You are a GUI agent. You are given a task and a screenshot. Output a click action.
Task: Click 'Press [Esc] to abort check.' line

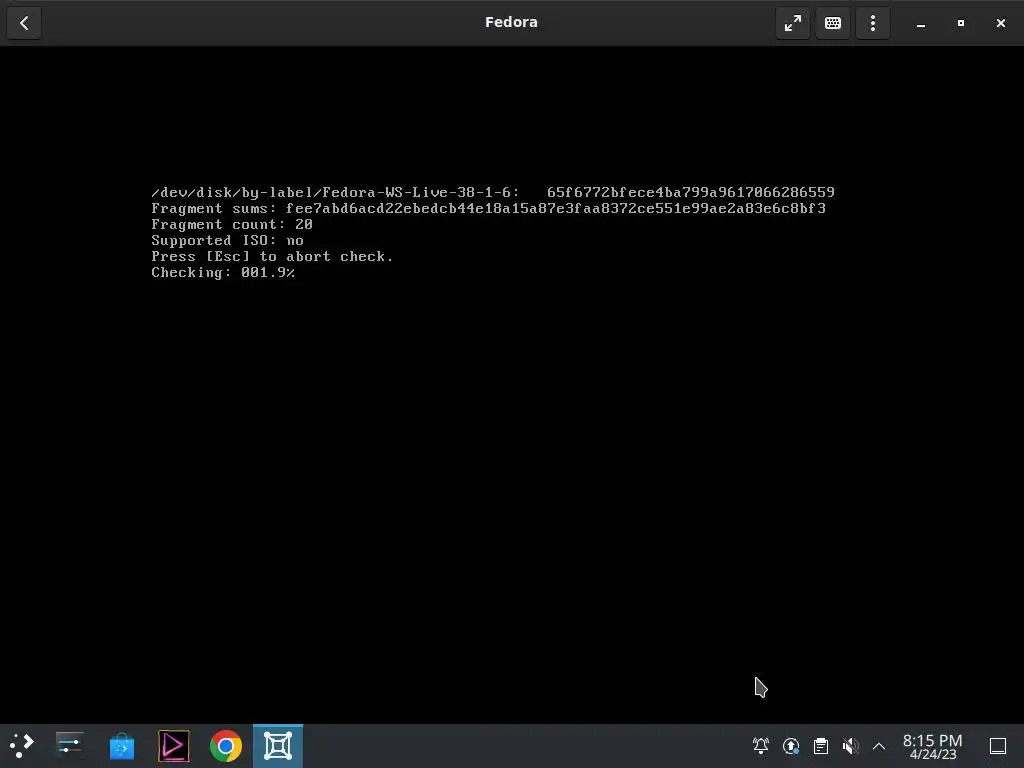pyautogui.click(x=272, y=257)
